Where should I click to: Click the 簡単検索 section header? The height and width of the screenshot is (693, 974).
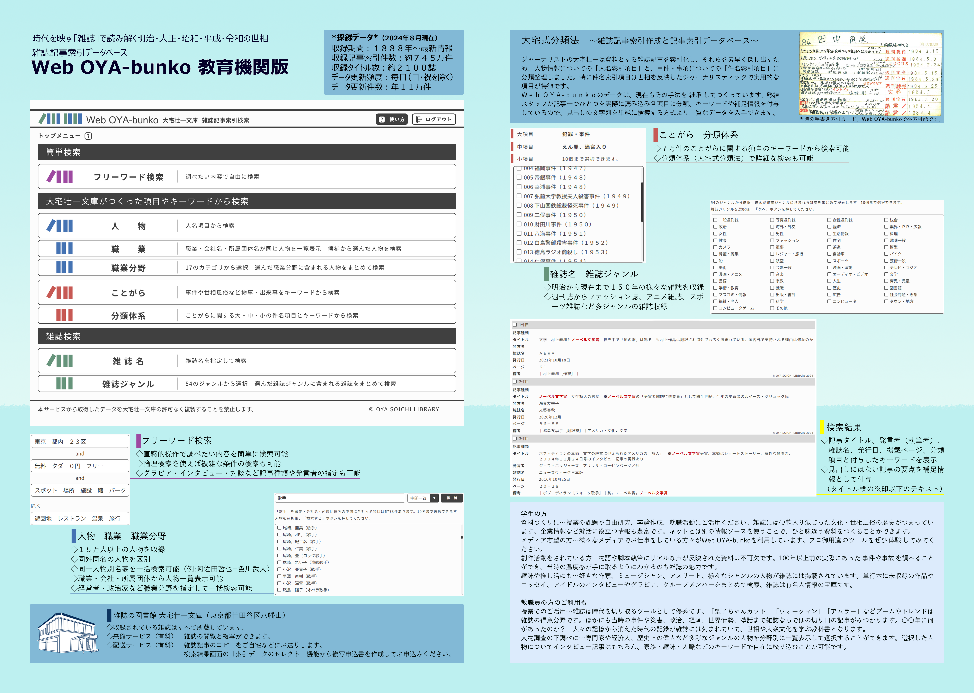point(247,152)
